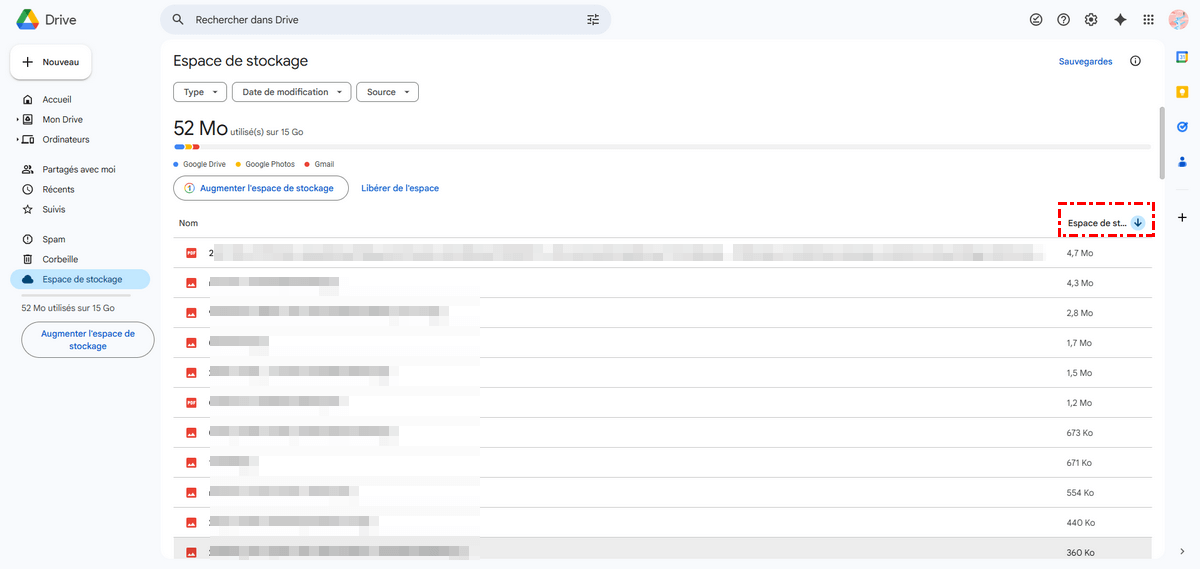Viewport: 1200px width, 569px height.
Task: Click Libérer de l'espace link
Action: 400,188
